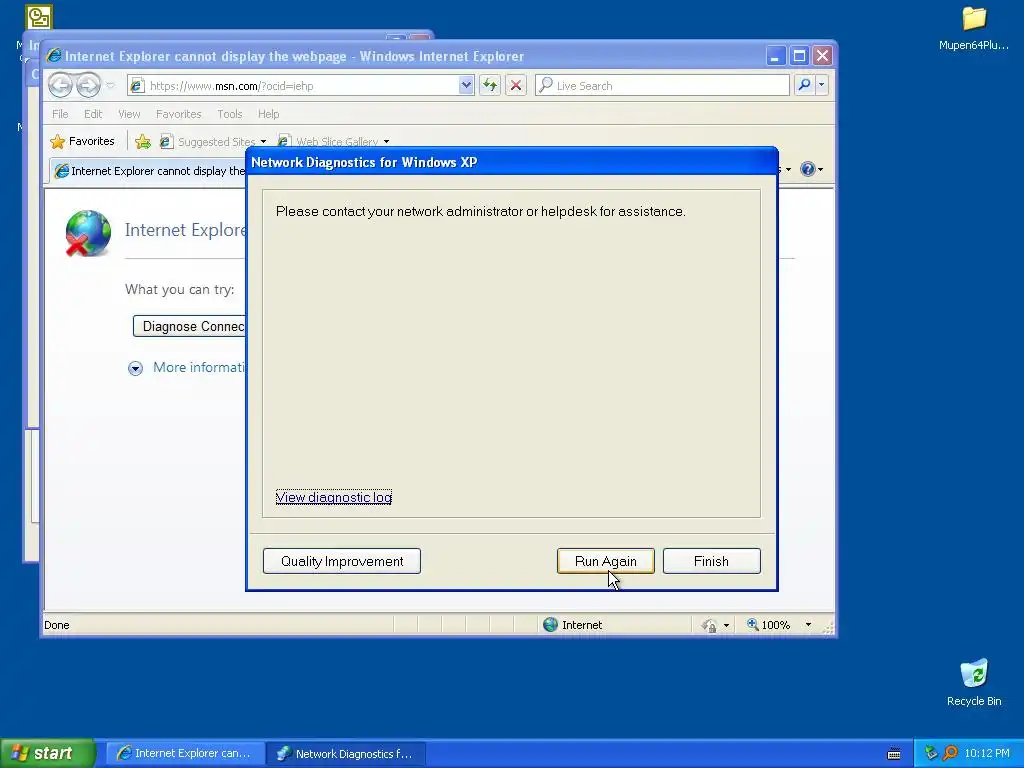This screenshot has width=1024, height=768.
Task: Click the 'Please contact your network administrator' message
Action: tap(481, 211)
